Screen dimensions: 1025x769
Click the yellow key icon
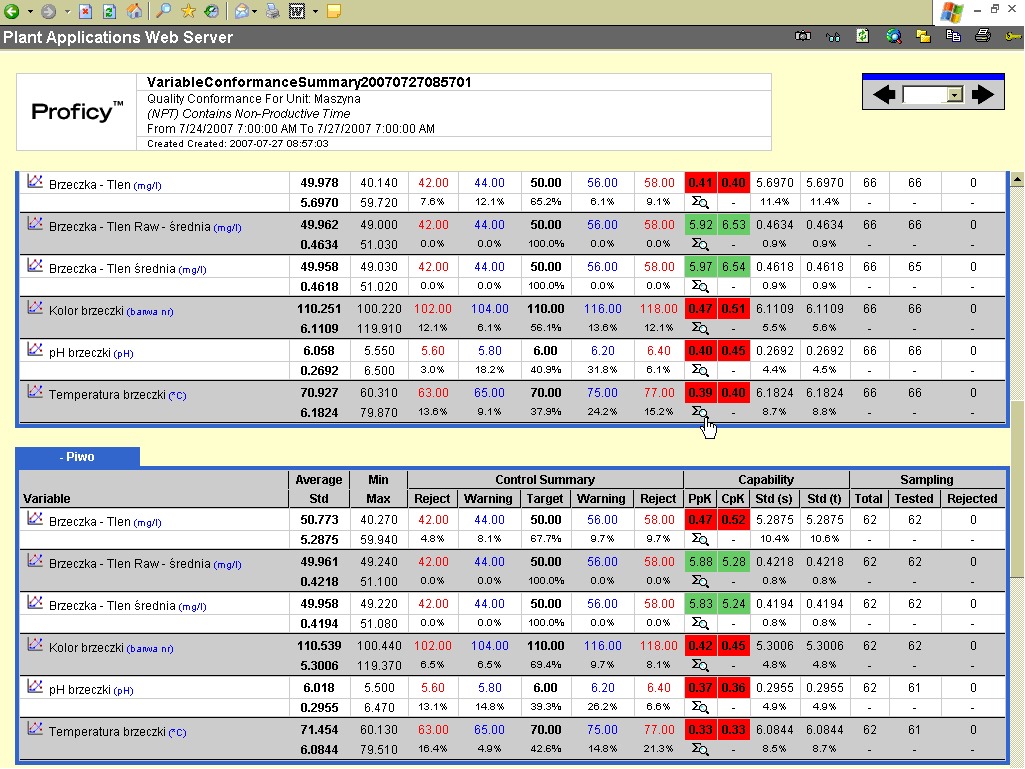click(x=1013, y=37)
